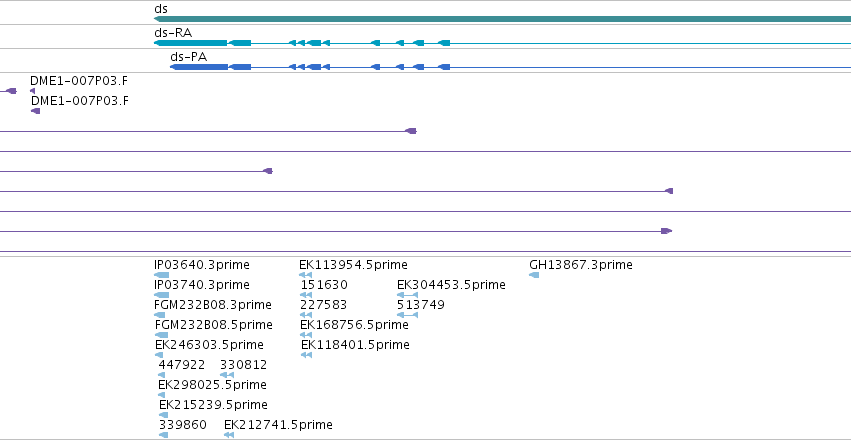Click the spliced glyph under EK304453.5prime
Viewport: 851px width, 440px height.
(x=408, y=295)
